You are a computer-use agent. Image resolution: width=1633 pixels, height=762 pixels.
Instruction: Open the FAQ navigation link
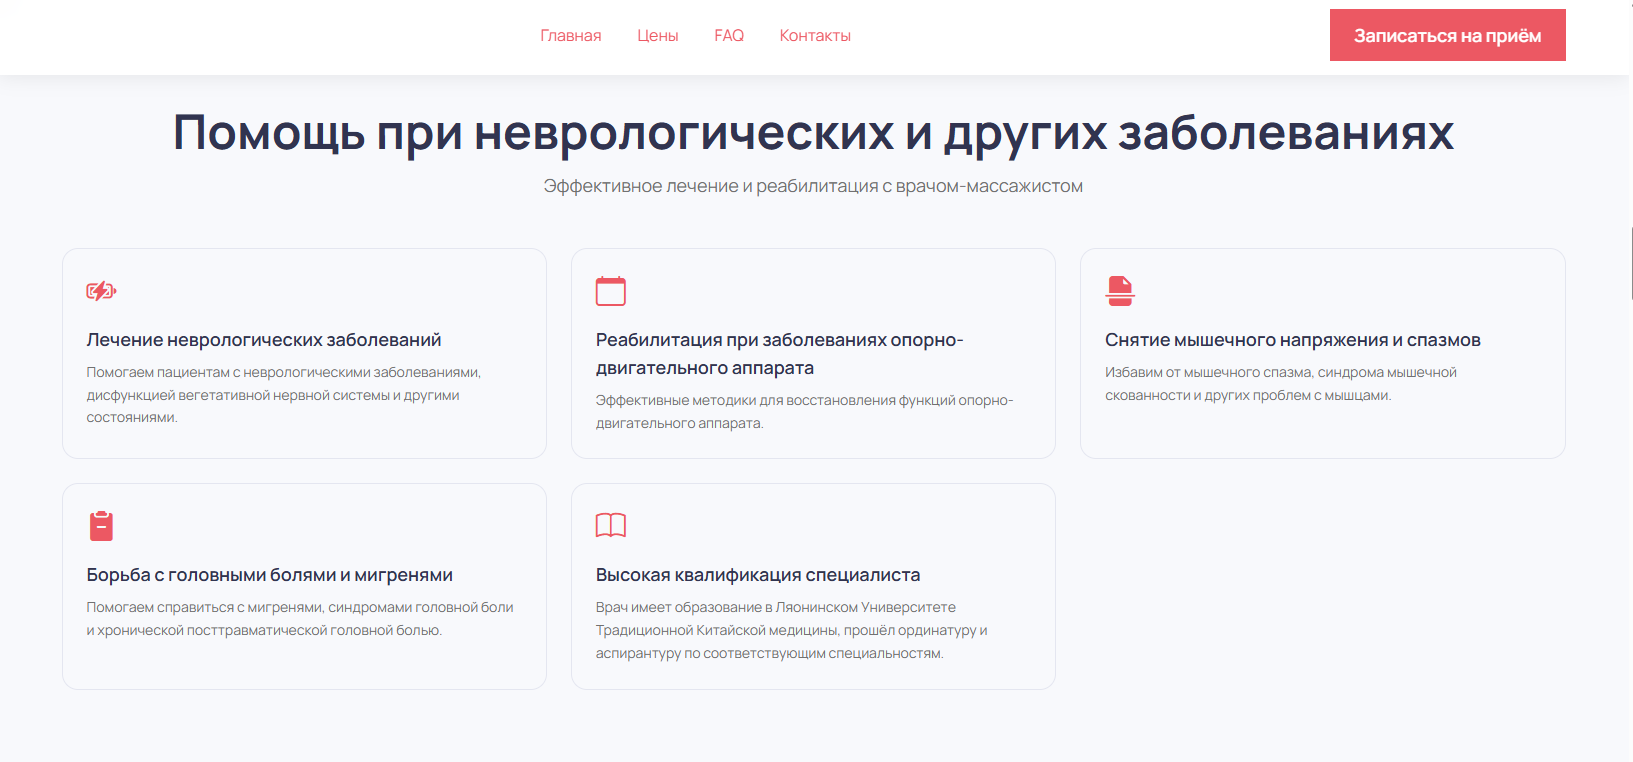click(728, 36)
